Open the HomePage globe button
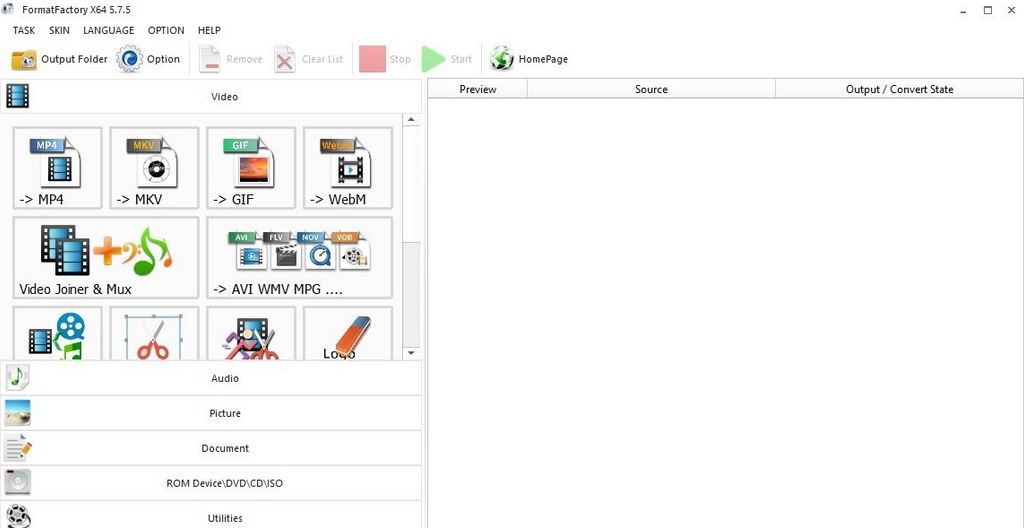Viewport: 1024px width, 528px height. pyautogui.click(x=529, y=59)
